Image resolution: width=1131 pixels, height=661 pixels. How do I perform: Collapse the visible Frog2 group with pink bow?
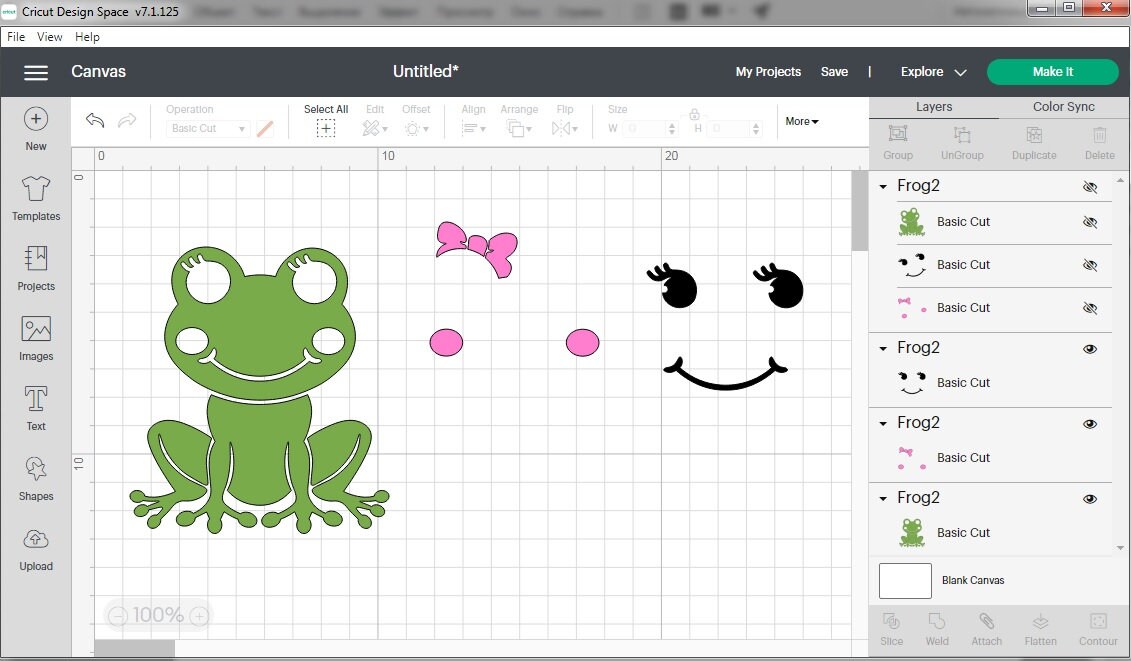click(883, 424)
